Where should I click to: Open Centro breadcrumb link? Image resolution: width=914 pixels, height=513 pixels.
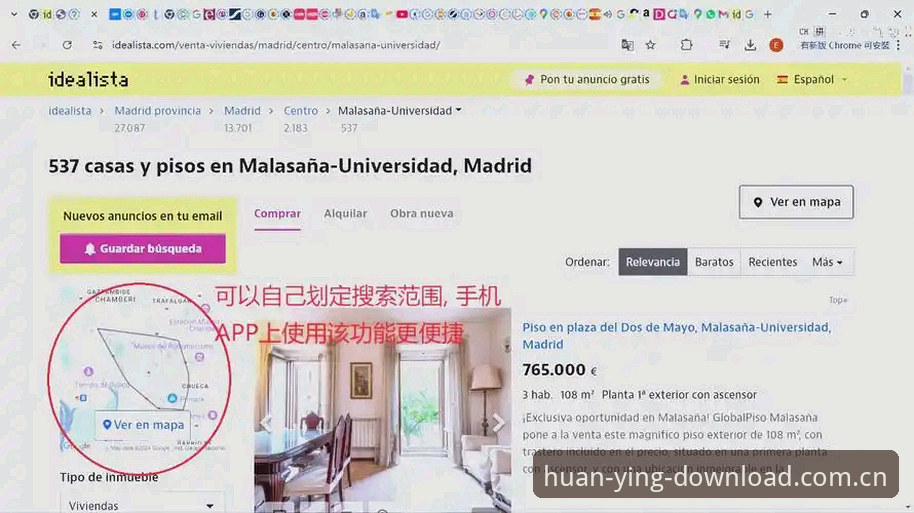[301, 111]
